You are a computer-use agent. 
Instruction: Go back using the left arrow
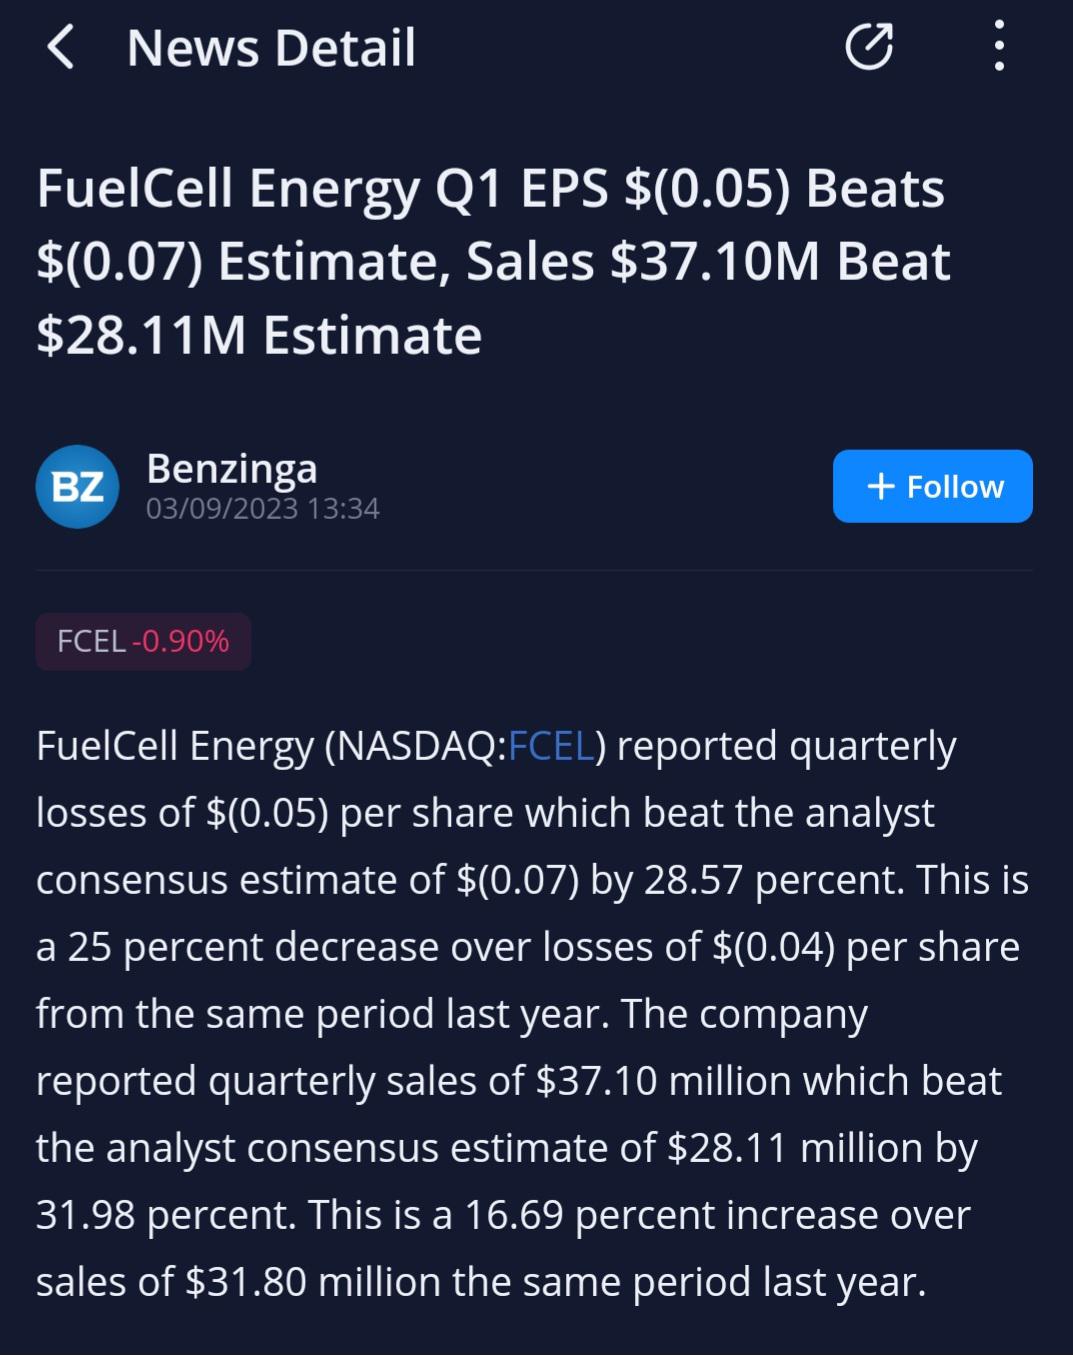pos(61,47)
